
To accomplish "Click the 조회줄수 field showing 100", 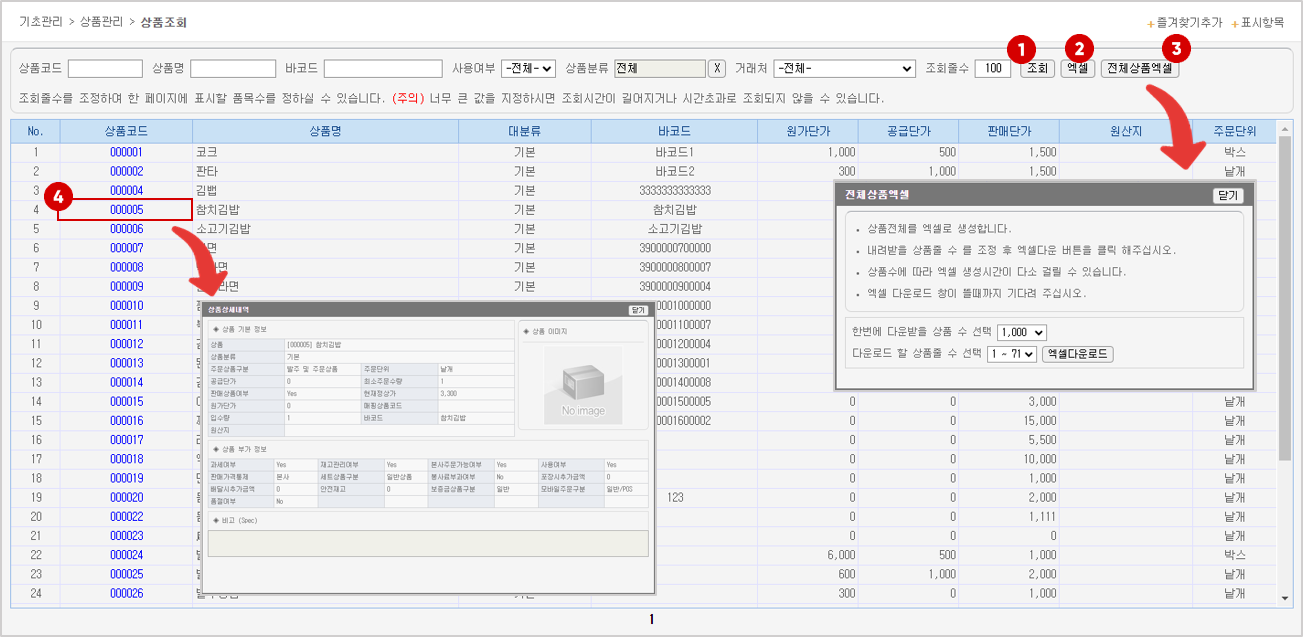I will (992, 69).
